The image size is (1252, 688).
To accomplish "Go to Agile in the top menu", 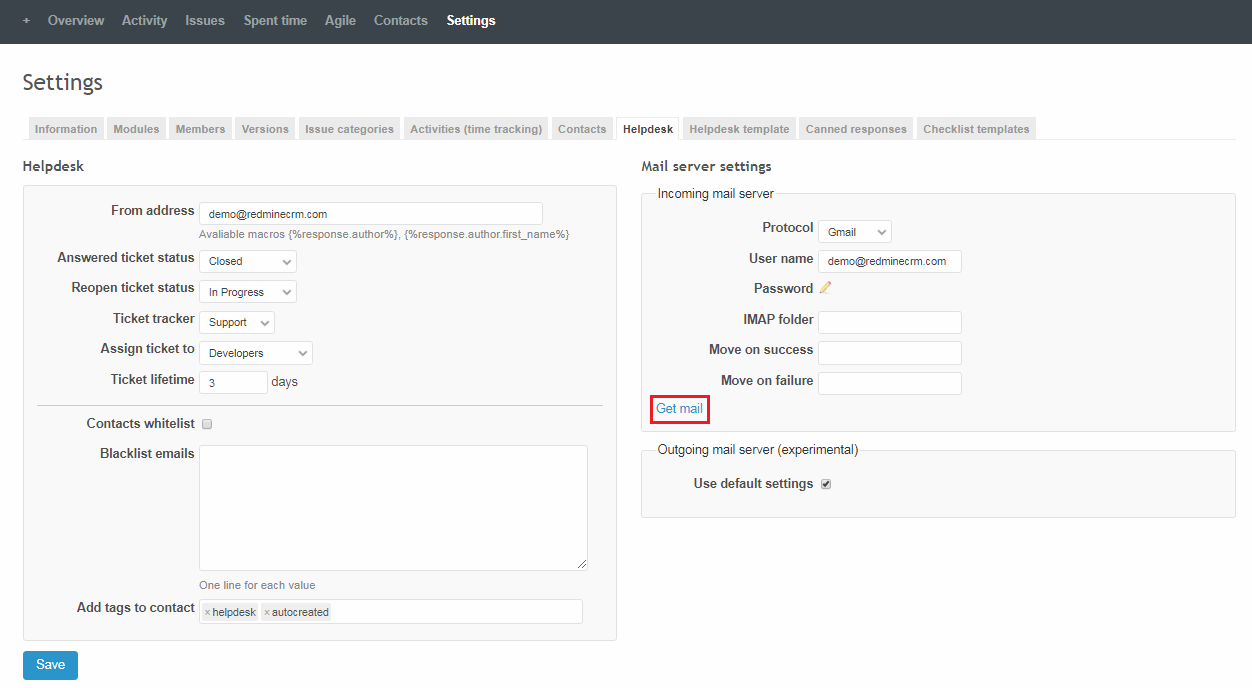I will tap(340, 21).
